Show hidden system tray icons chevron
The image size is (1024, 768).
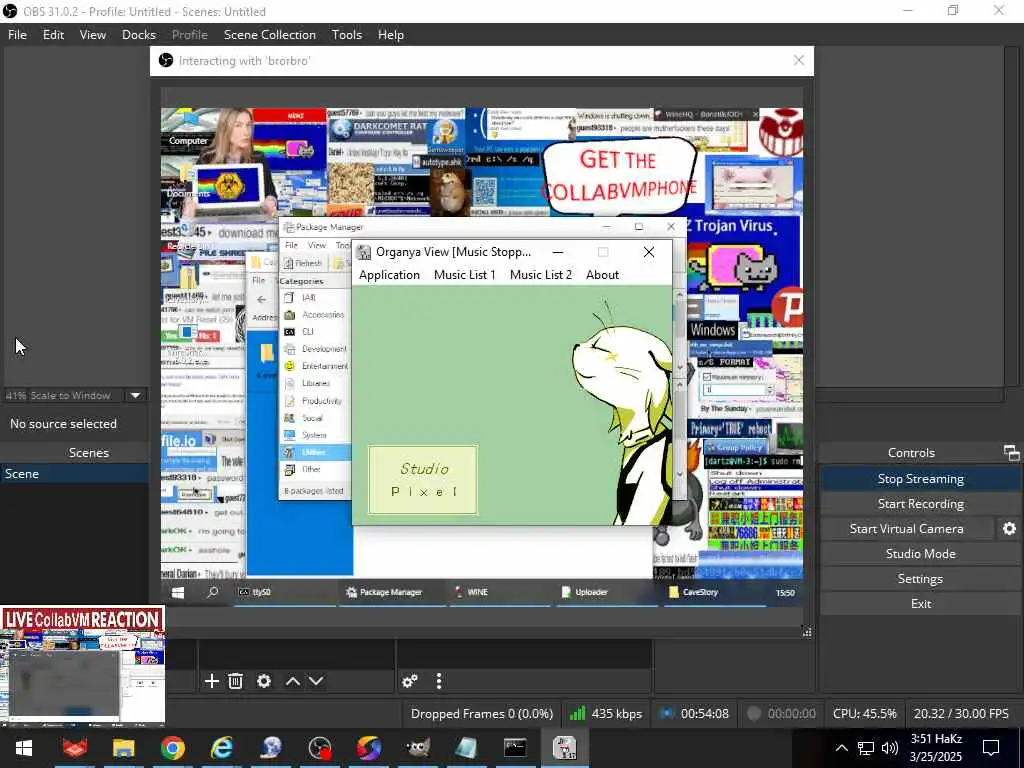[x=842, y=748]
